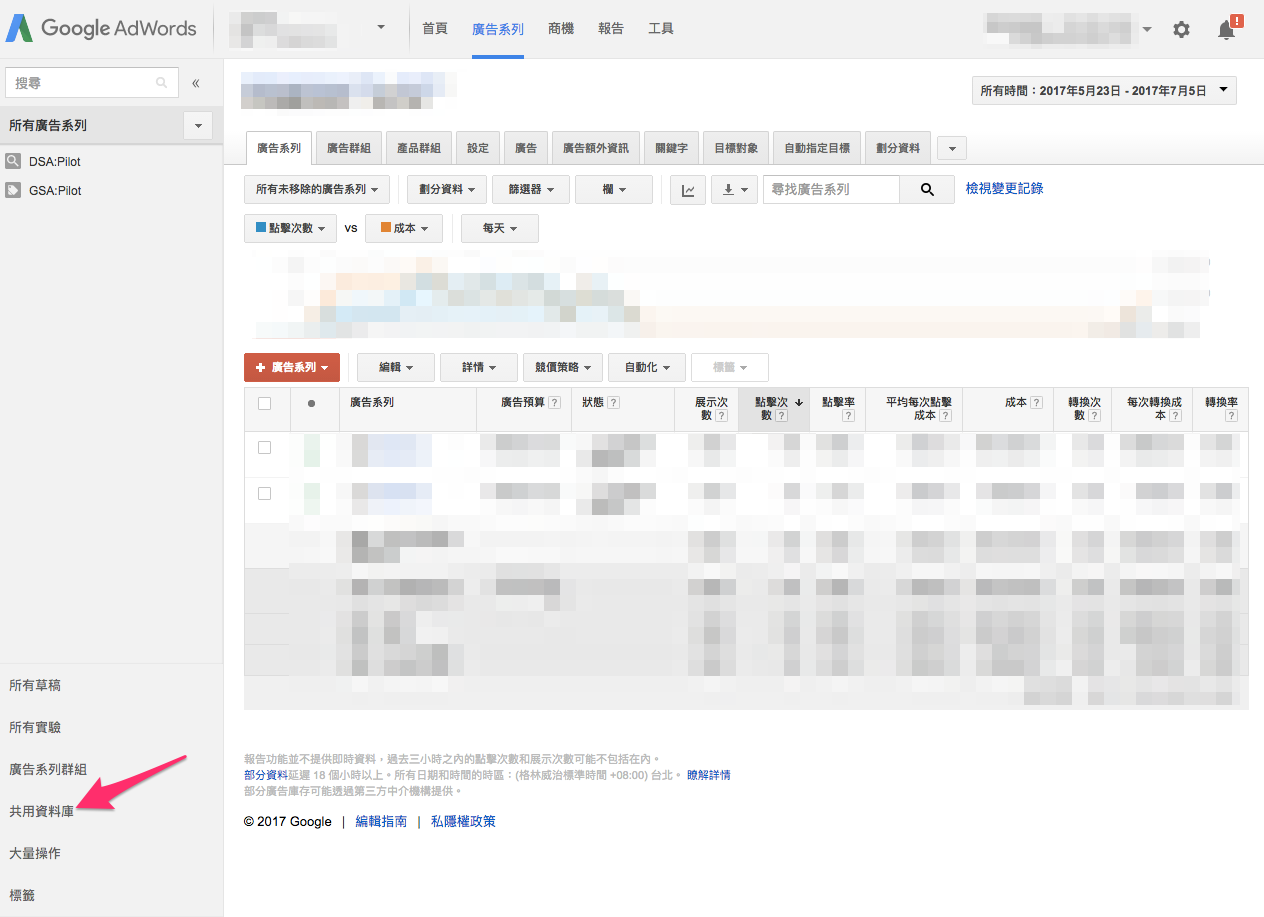Tick the select-all checkbox in table header

[x=264, y=403]
